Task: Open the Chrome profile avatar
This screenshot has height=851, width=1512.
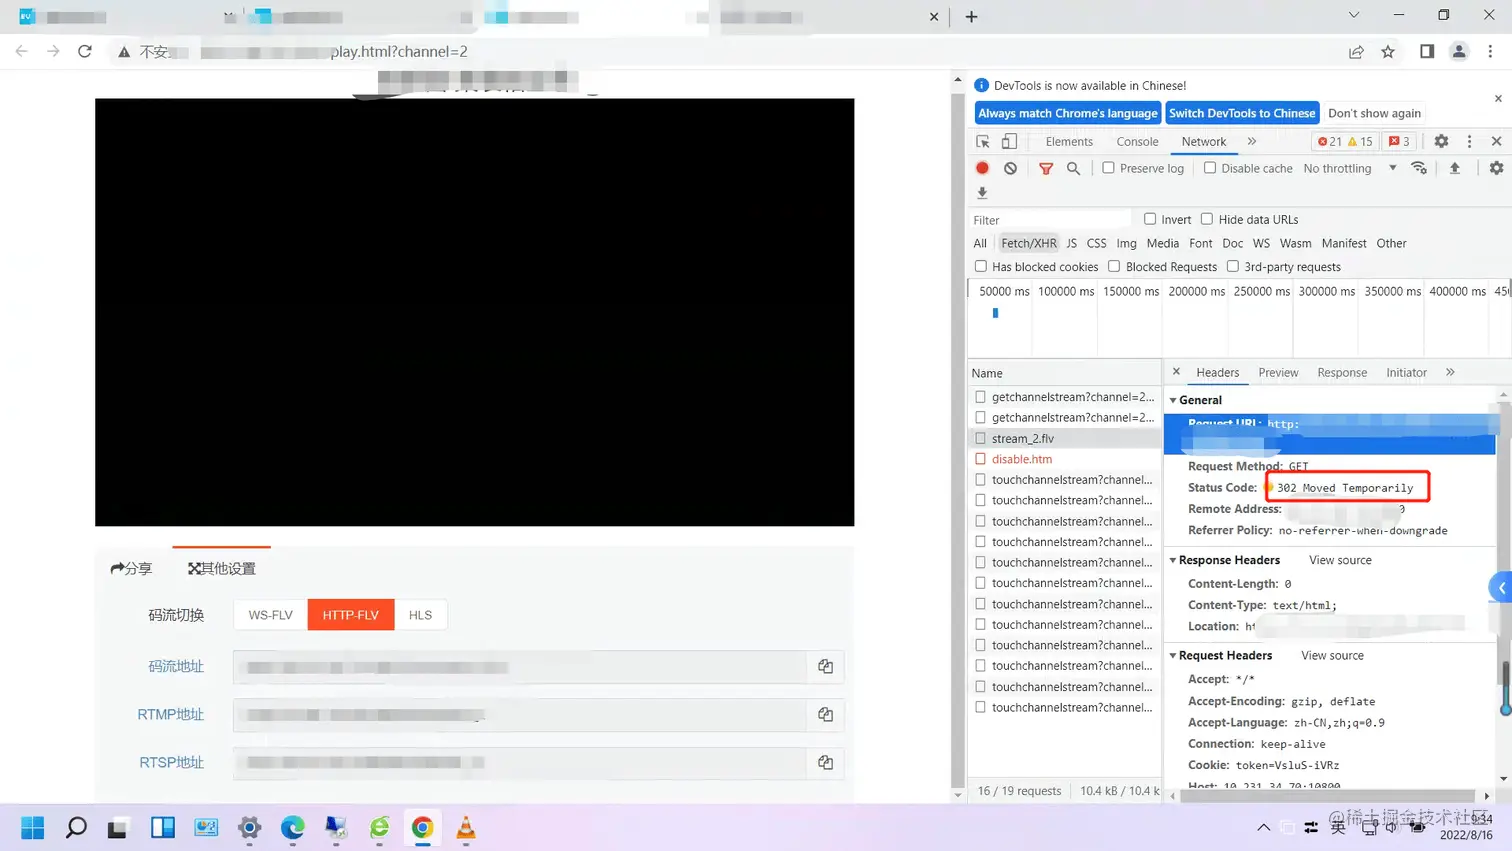Action: tap(1459, 52)
